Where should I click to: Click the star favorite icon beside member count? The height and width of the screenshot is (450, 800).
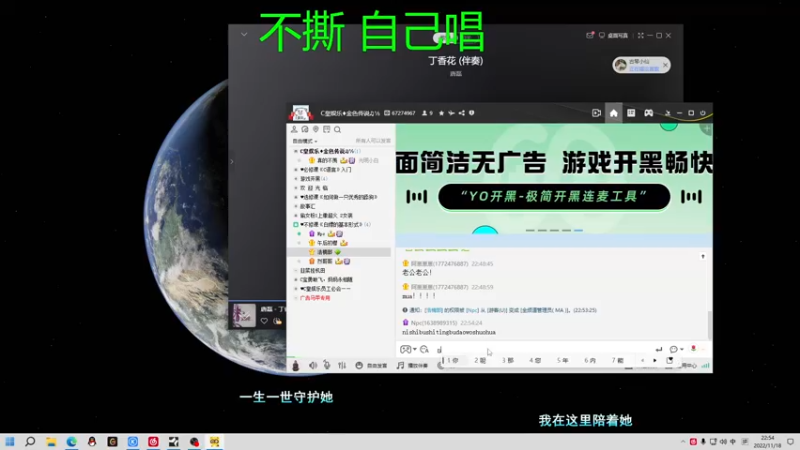441,113
